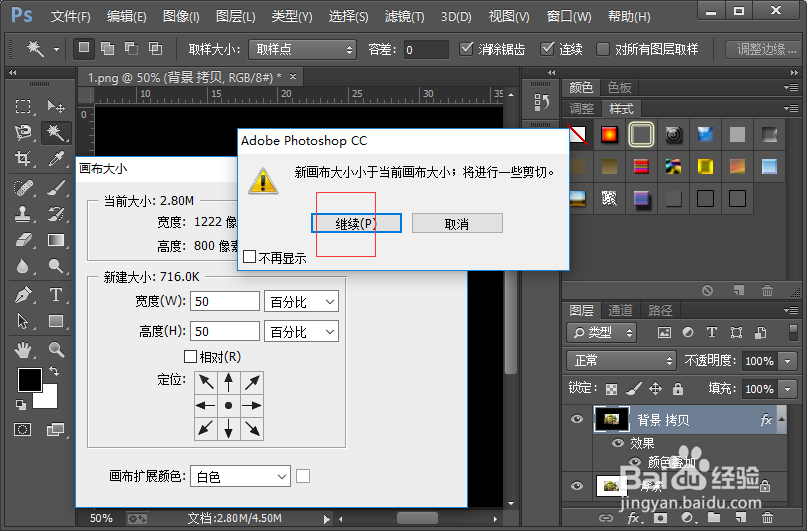Select the Brush tool
807x531 pixels.
tap(56, 187)
